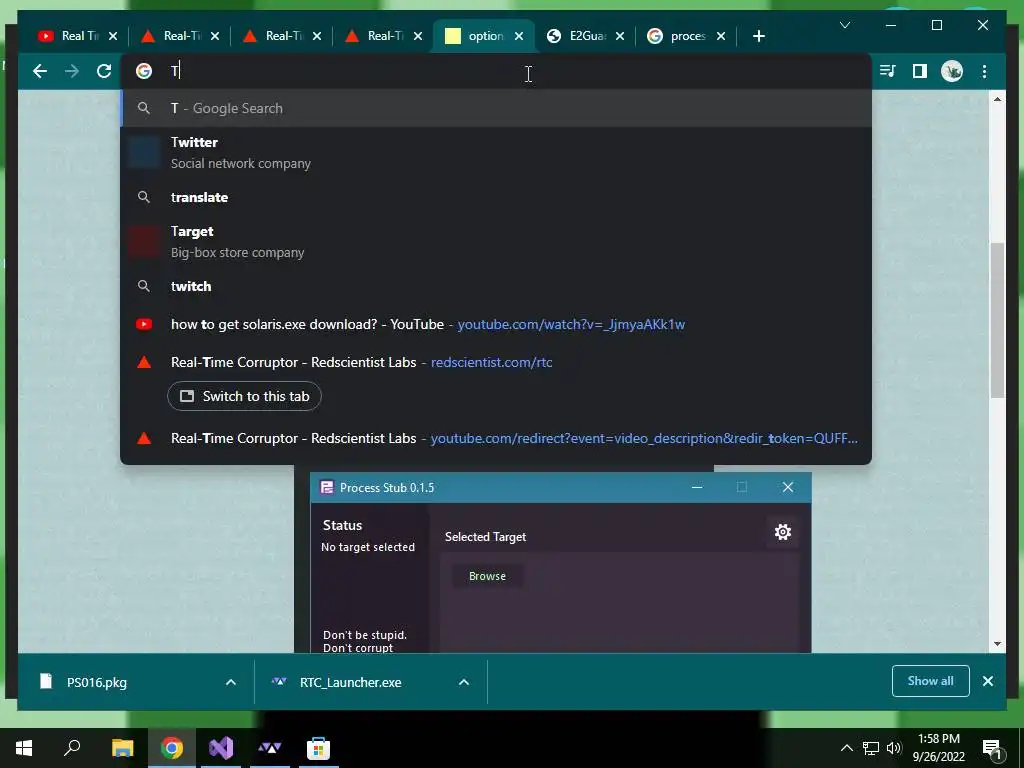The width and height of the screenshot is (1024, 768).
Task: Click the scrollbar down arrow
Action: click(x=997, y=644)
